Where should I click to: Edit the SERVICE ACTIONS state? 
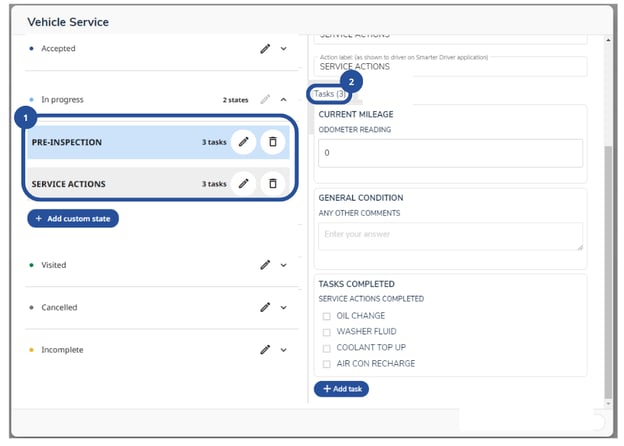244,183
